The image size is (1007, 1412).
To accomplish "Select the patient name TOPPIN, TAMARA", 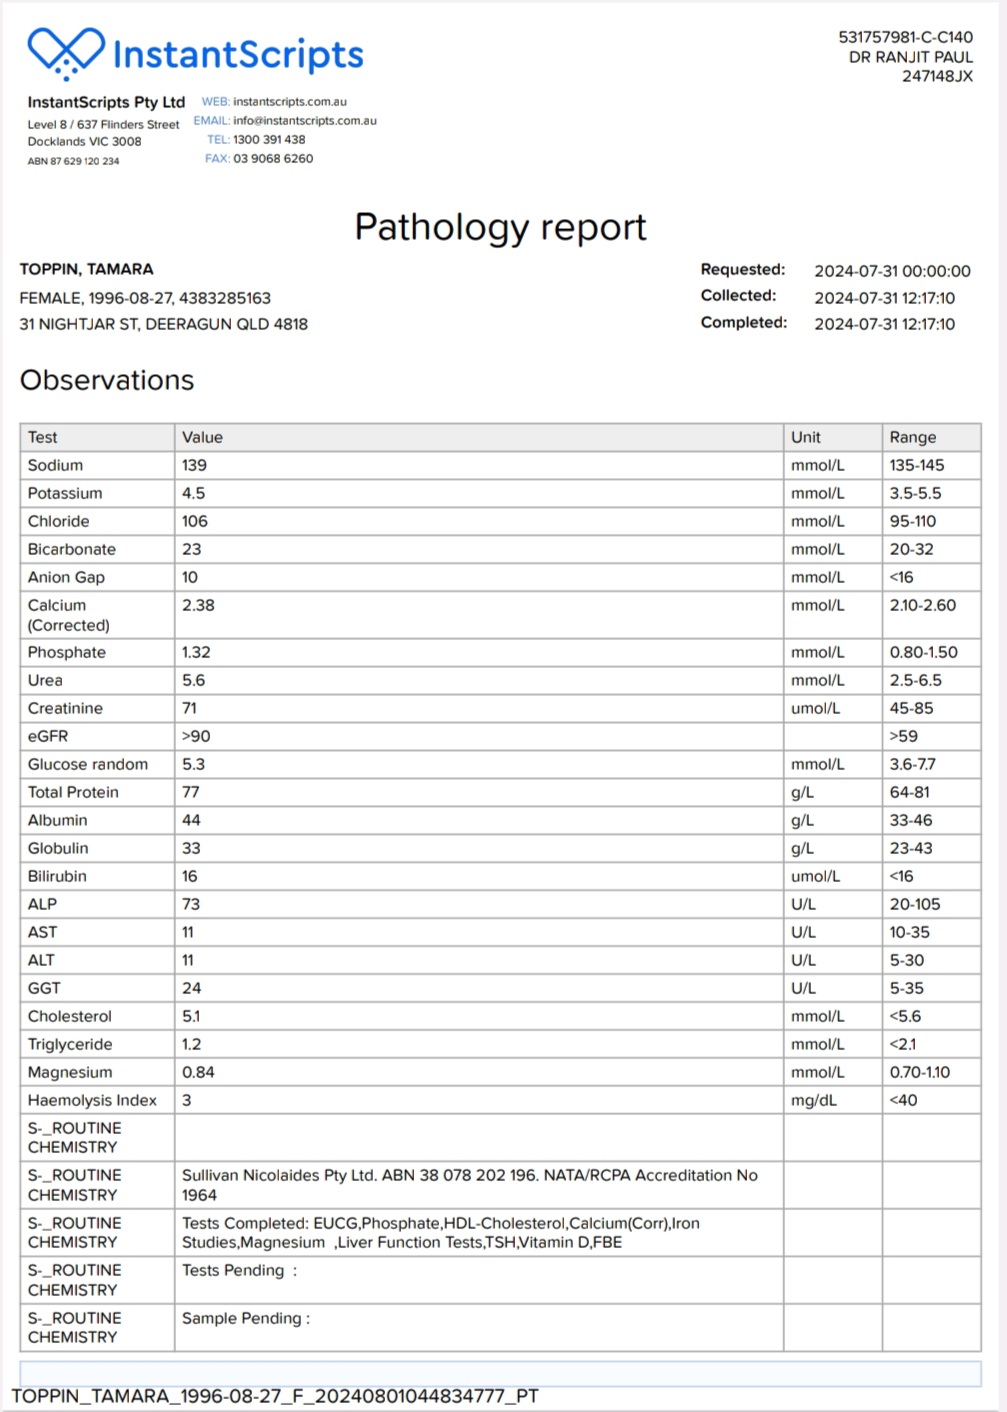I will 87,270.
